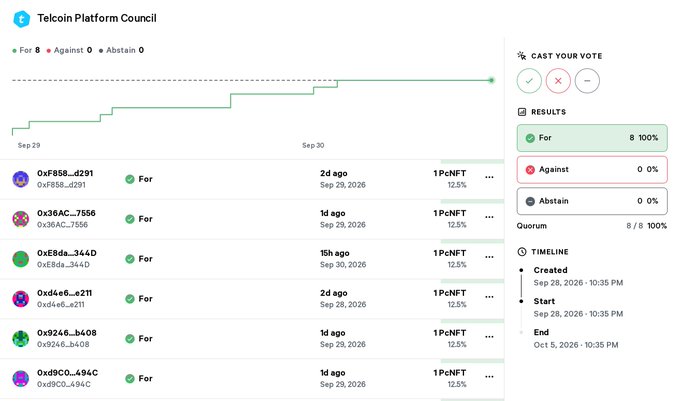The width and height of the screenshot is (680, 401).
Task: Click the red Against X icon in results
Action: [530, 170]
